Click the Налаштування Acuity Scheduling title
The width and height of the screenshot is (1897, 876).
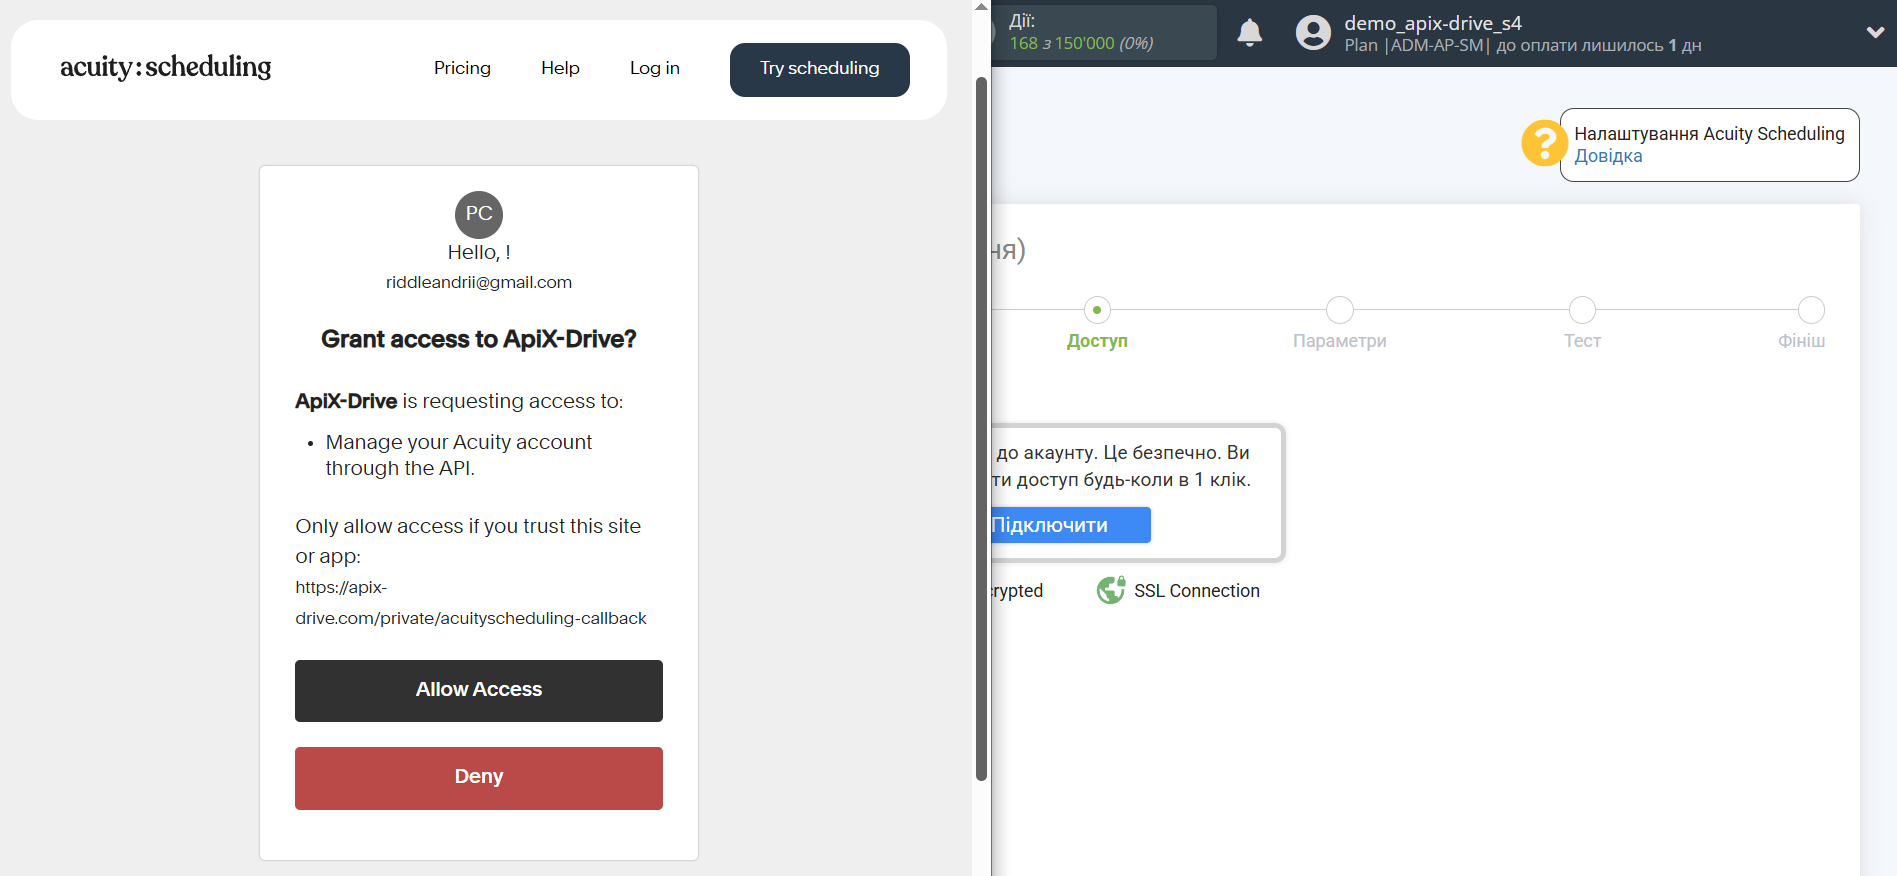tap(1710, 134)
